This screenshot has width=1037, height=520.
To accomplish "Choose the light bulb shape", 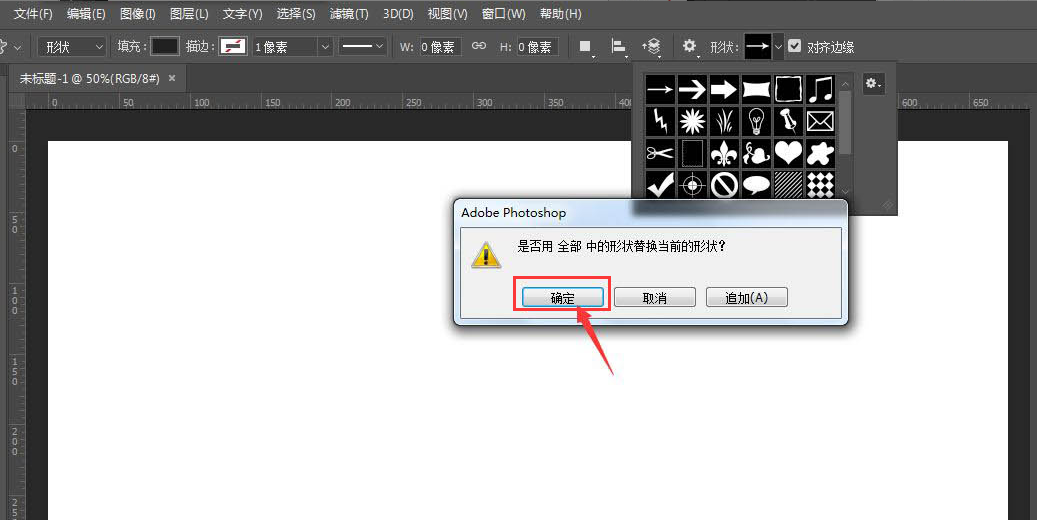I will (756, 121).
